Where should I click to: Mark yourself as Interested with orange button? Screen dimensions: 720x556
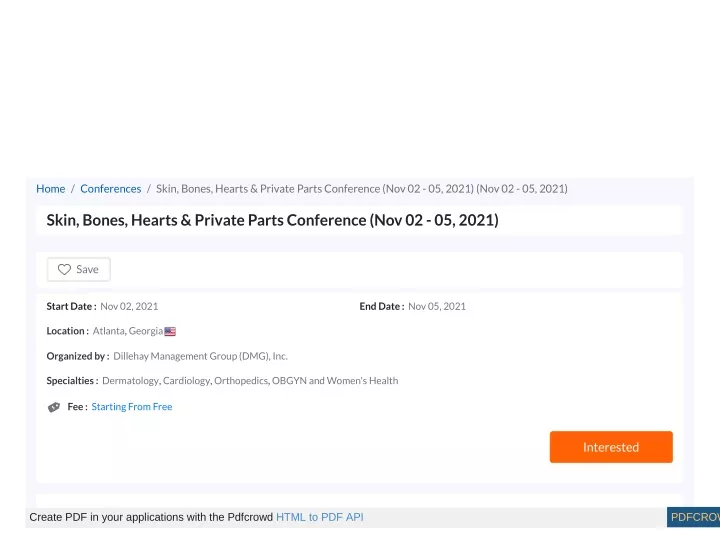click(611, 447)
